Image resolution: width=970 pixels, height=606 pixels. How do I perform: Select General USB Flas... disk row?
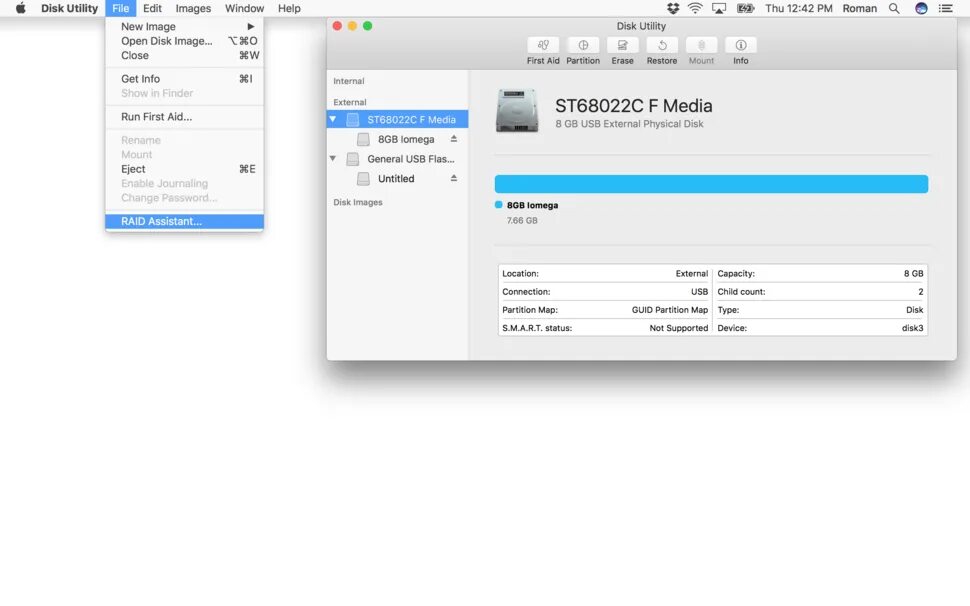coord(397,159)
